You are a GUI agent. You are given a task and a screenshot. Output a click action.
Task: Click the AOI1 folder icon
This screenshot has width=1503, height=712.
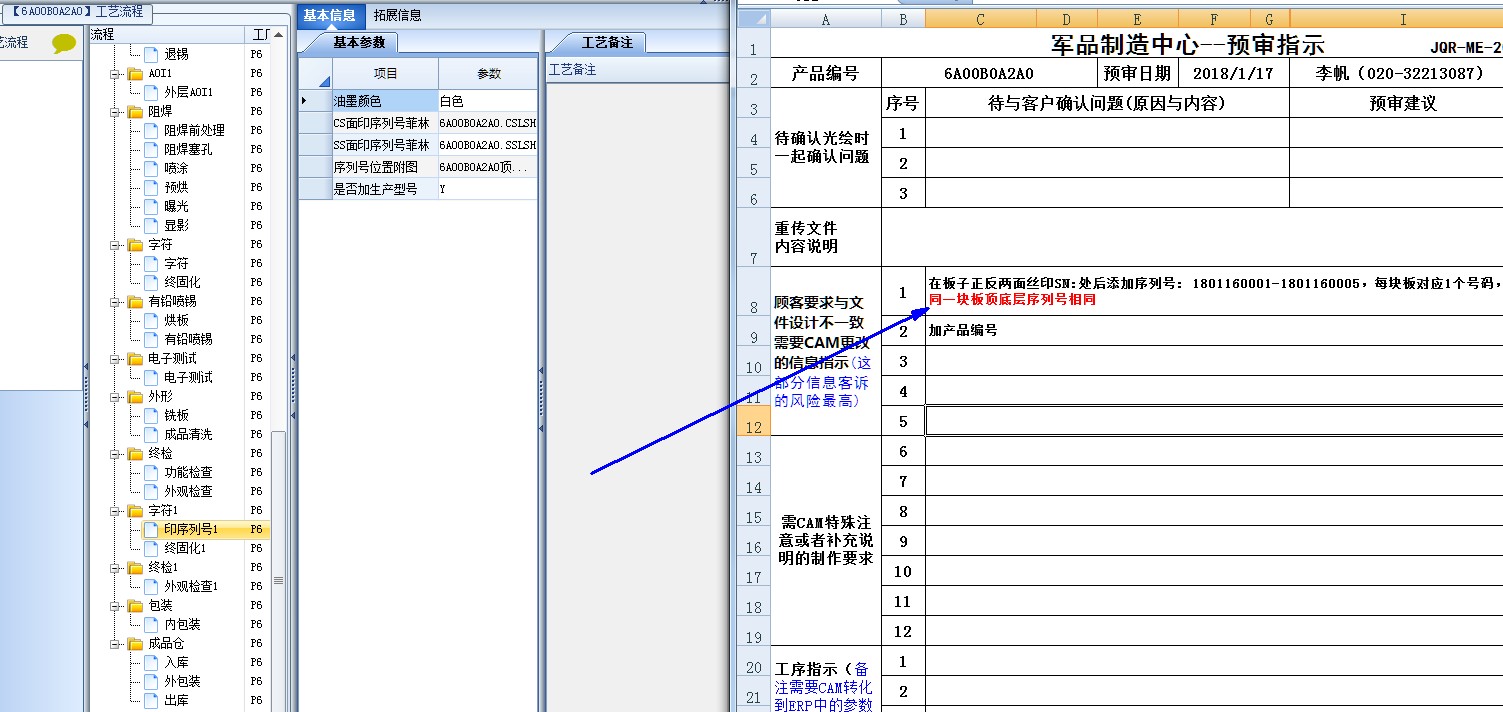[x=135, y=74]
